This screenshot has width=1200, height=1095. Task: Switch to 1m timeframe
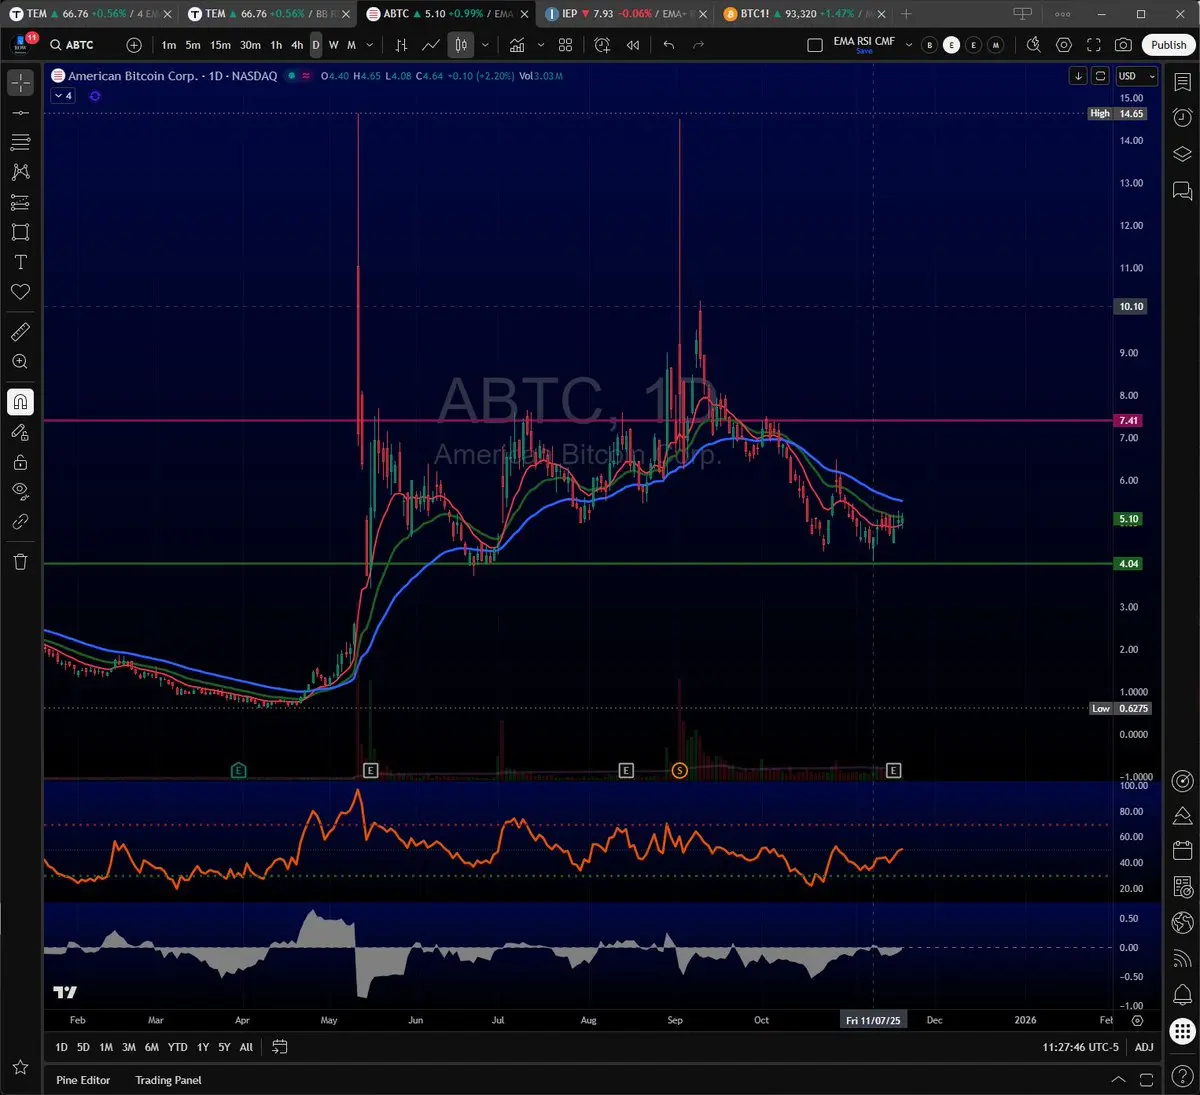point(169,45)
